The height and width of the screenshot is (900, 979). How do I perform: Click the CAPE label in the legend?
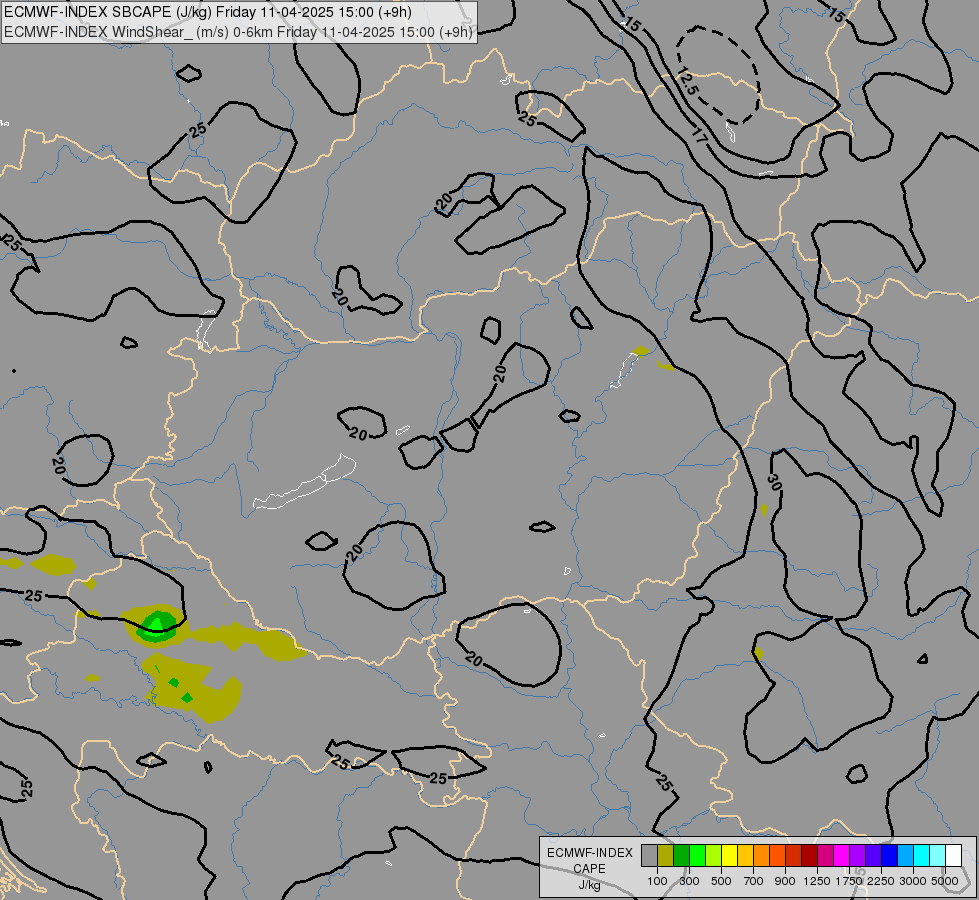[x=589, y=869]
